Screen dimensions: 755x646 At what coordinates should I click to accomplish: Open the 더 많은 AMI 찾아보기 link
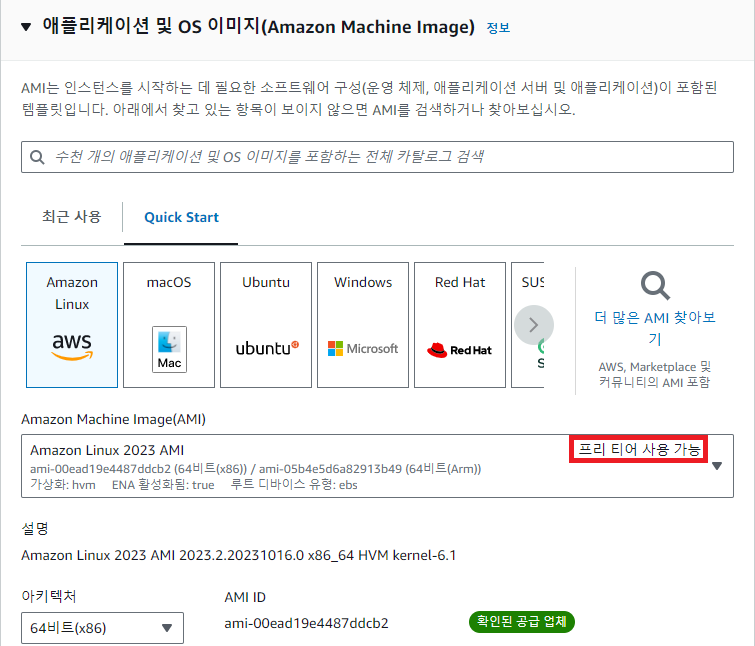pyautogui.click(x=655, y=328)
